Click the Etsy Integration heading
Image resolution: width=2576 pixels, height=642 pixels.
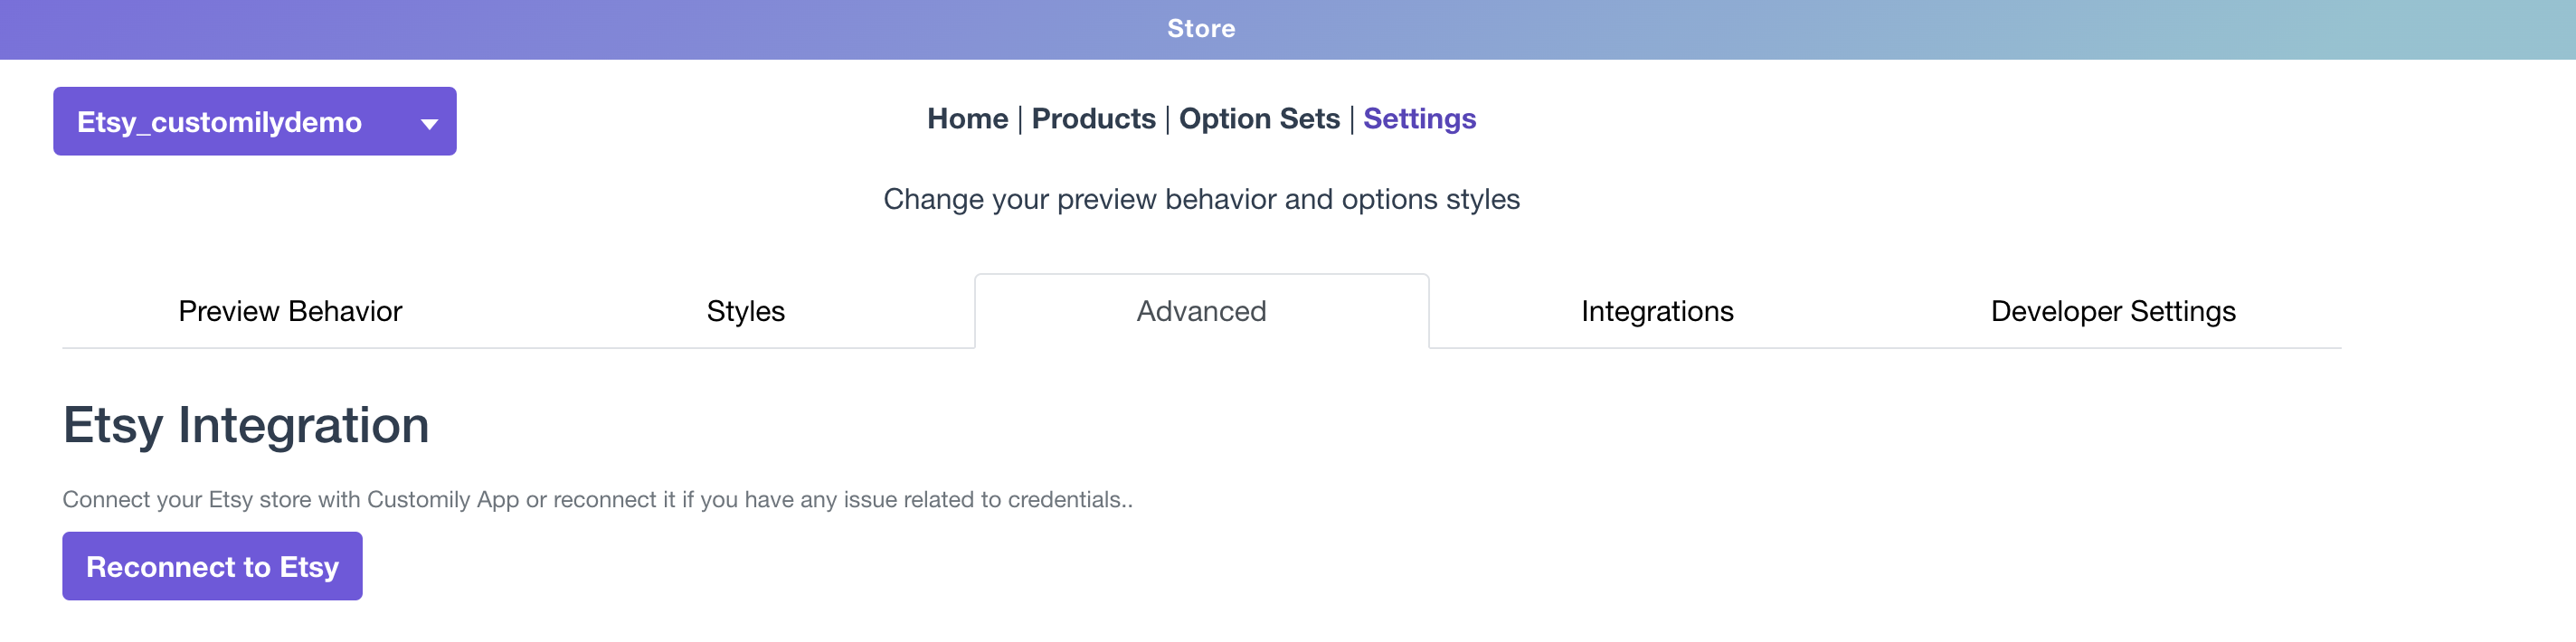(x=246, y=425)
